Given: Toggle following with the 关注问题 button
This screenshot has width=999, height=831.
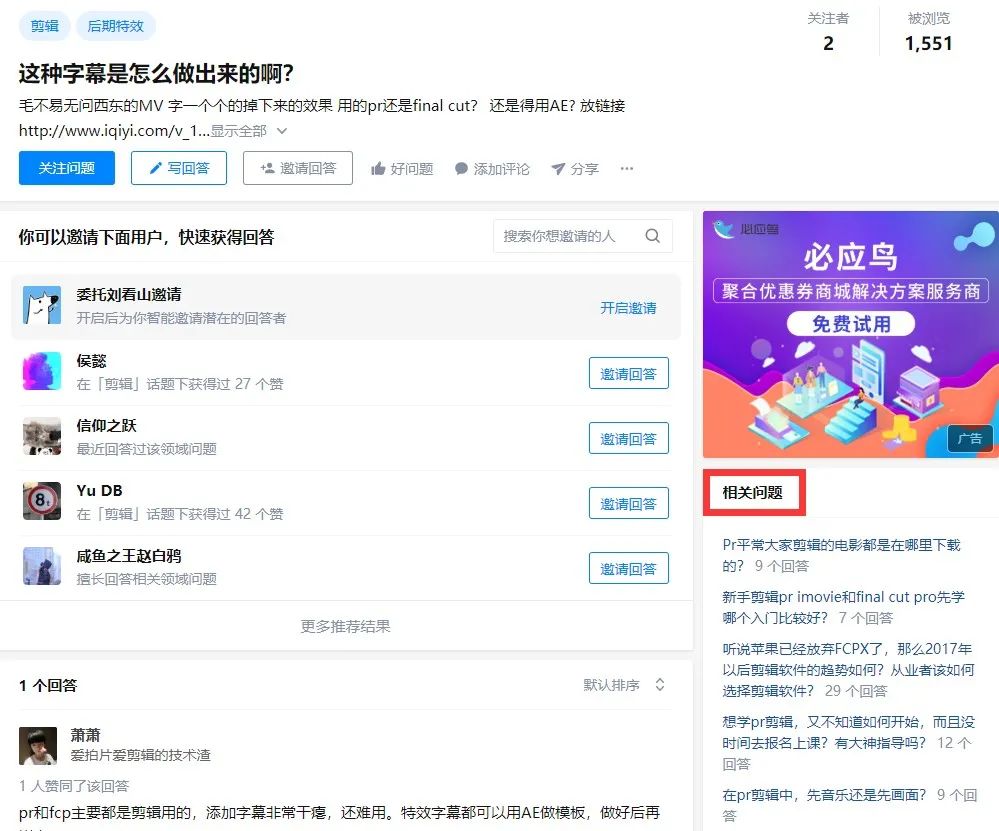Looking at the screenshot, I should 66,168.
